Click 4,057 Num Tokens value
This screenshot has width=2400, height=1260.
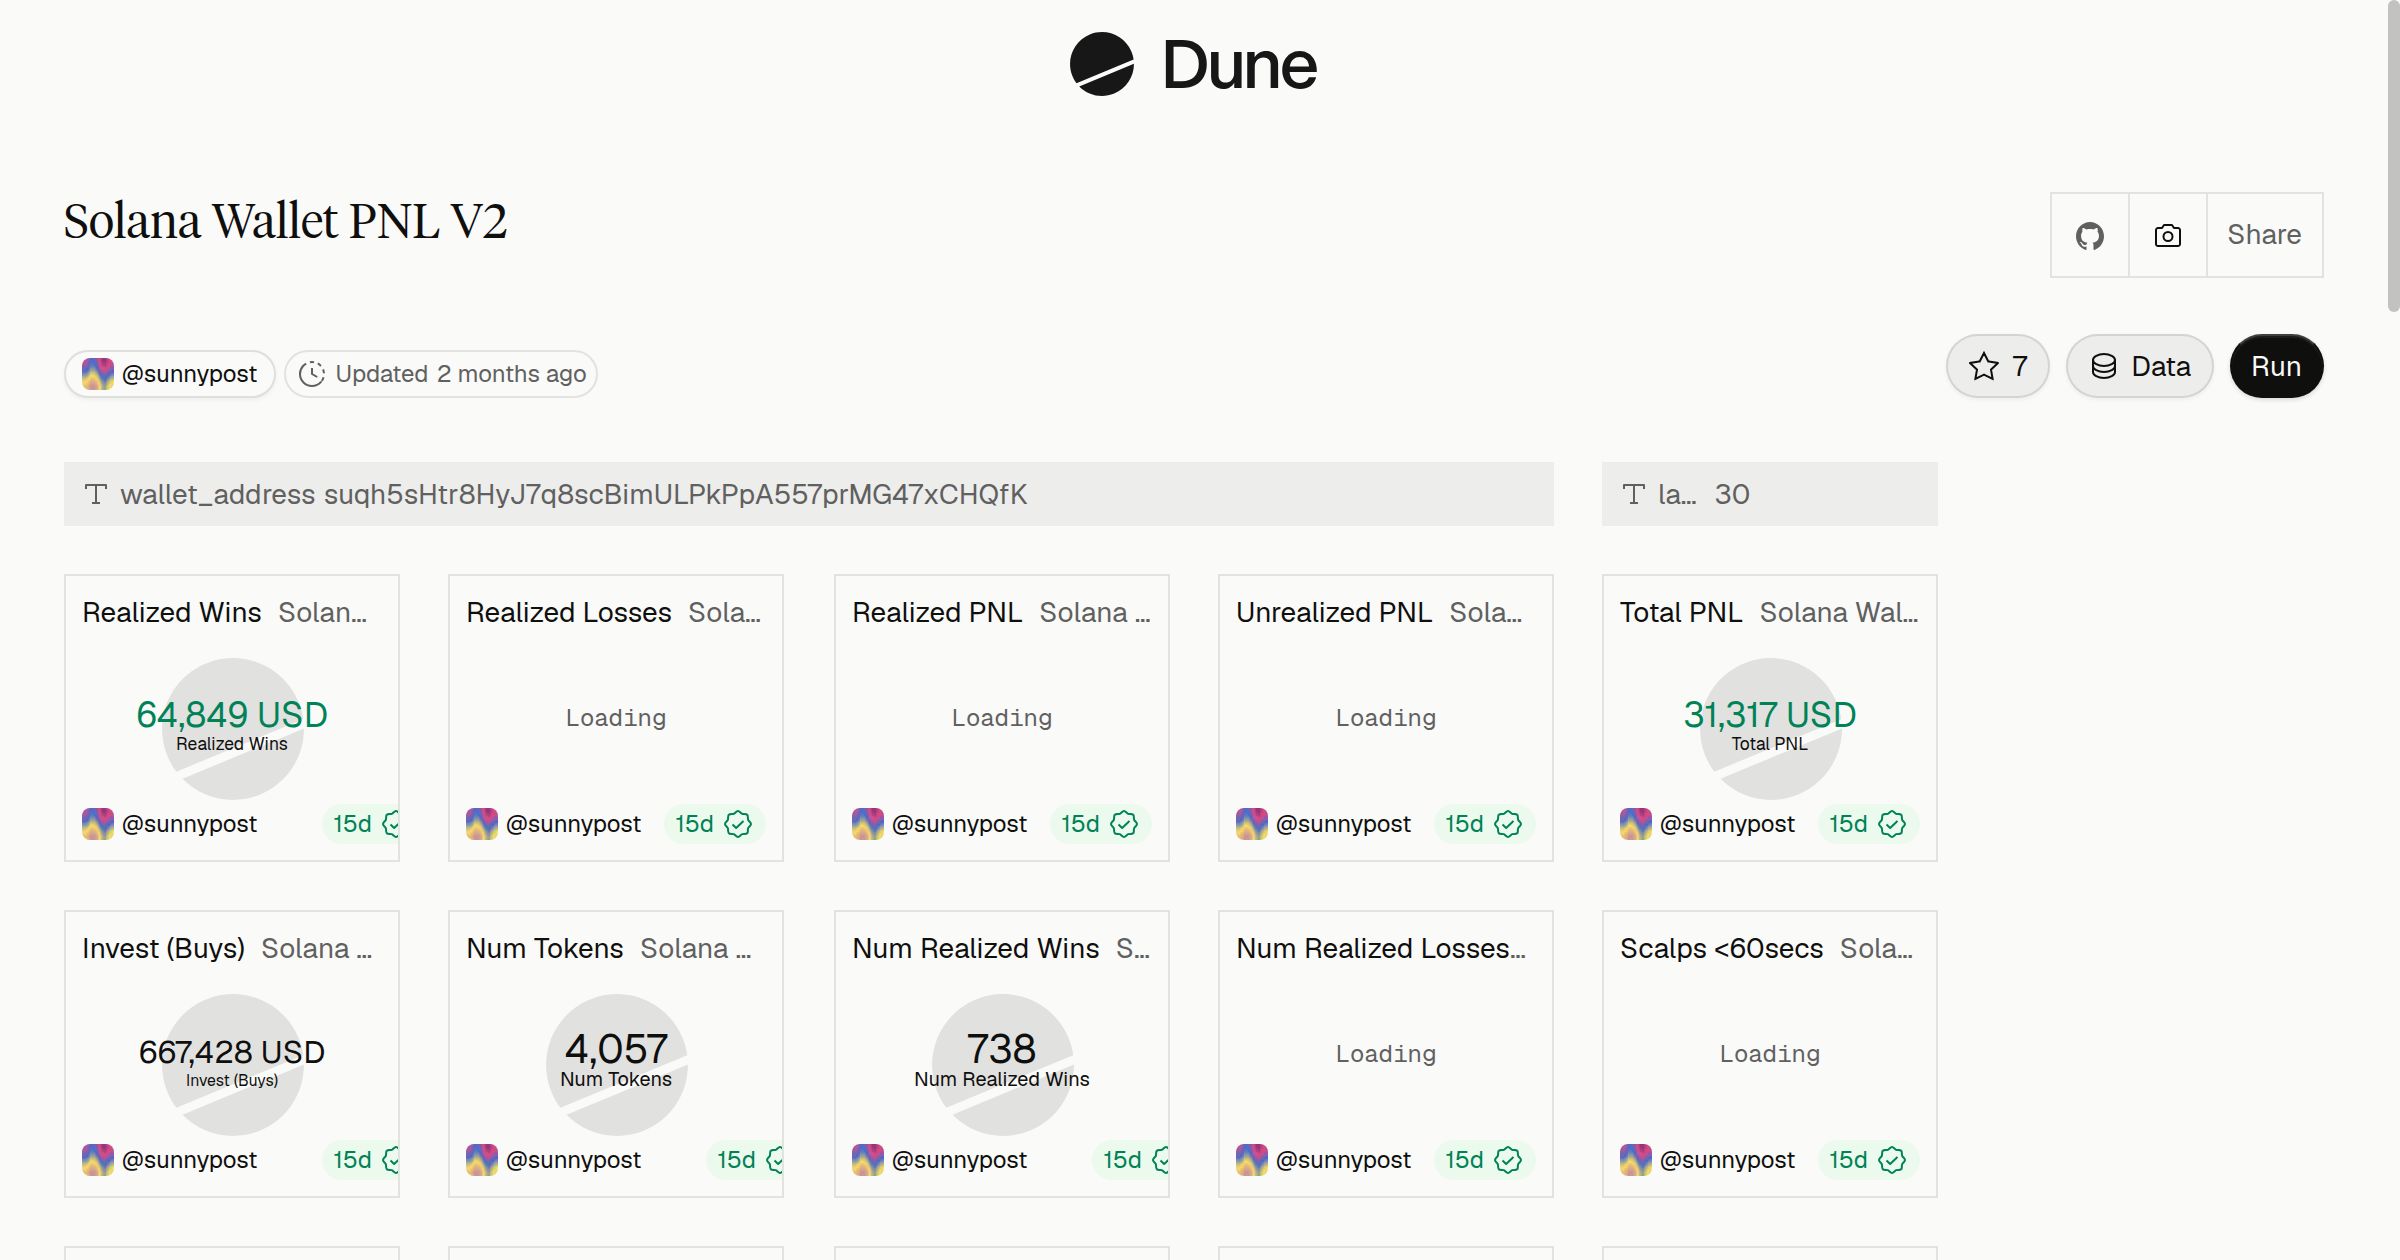point(616,1049)
